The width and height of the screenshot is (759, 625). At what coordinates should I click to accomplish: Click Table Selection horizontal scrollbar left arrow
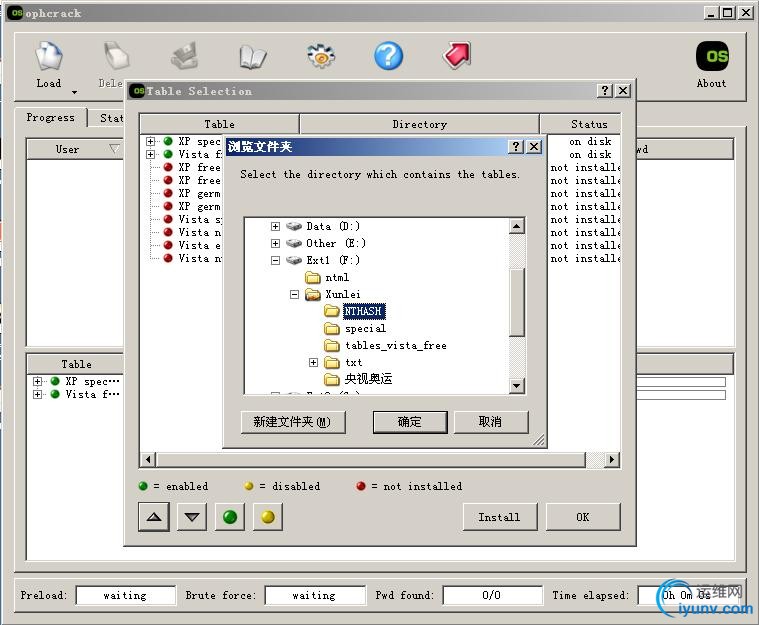click(x=148, y=459)
